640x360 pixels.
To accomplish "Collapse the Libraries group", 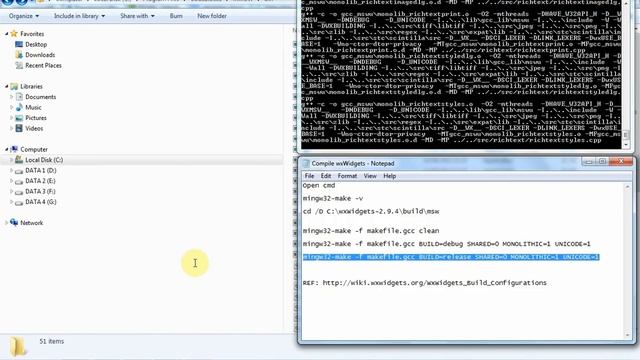I will tap(7, 87).
